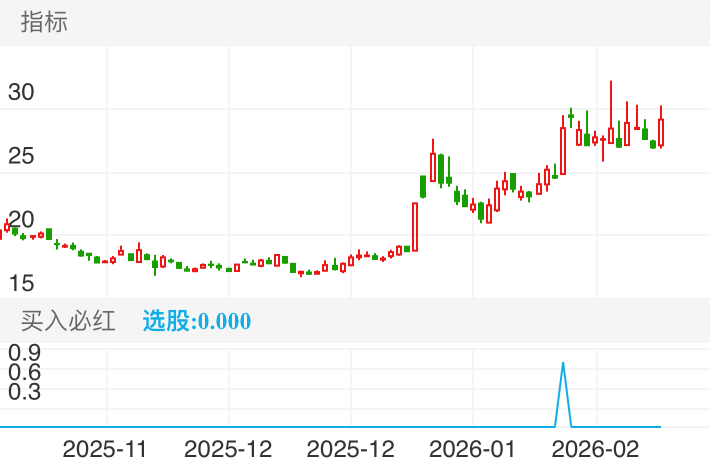Click the leftmost 2025-12 date label
The height and width of the screenshot is (472, 710).
(228, 449)
